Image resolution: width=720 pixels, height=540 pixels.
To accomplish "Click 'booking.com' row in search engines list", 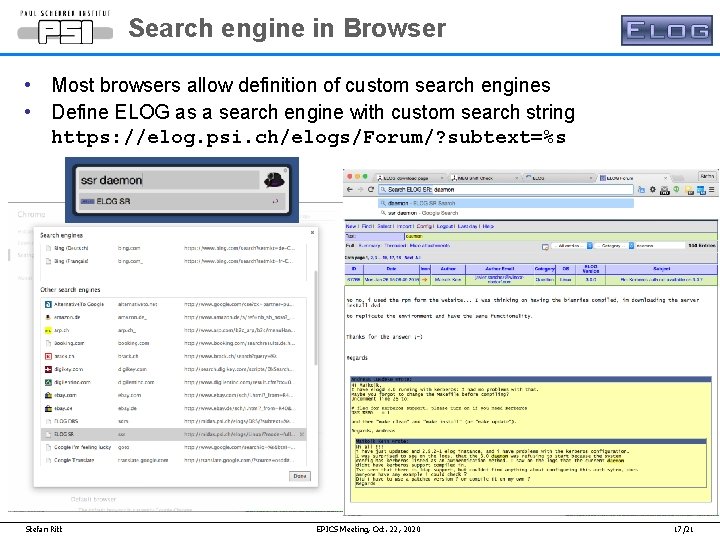I will coord(174,343).
